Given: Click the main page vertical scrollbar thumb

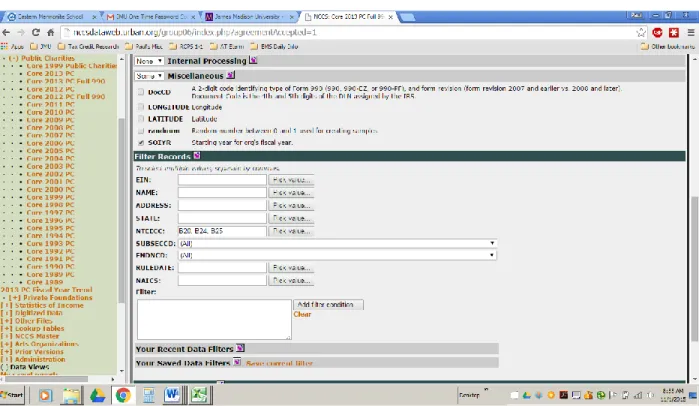Looking at the screenshot, I should (x=695, y=269).
